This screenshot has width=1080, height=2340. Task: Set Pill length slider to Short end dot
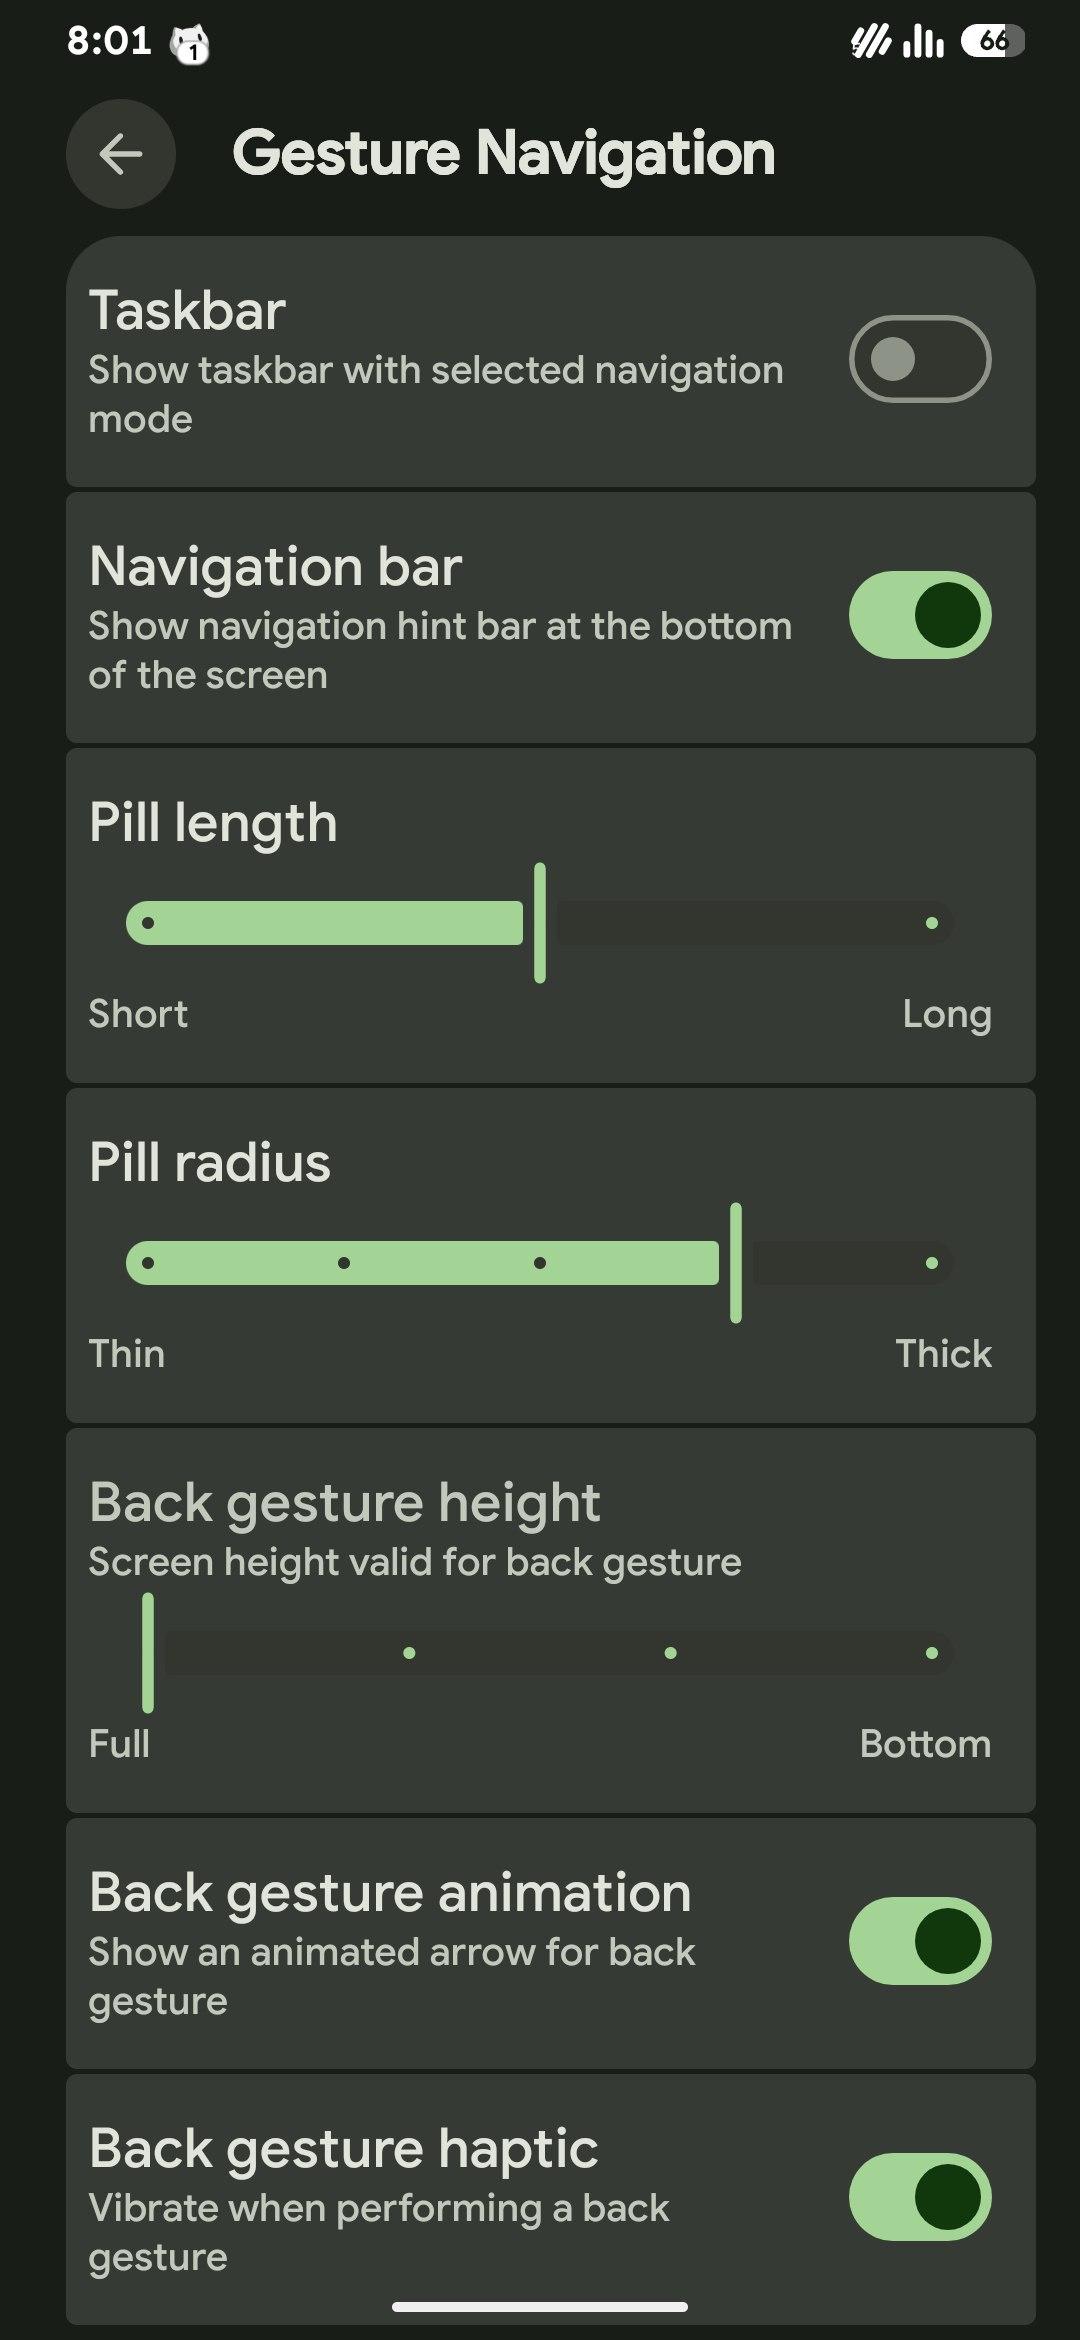click(x=148, y=923)
